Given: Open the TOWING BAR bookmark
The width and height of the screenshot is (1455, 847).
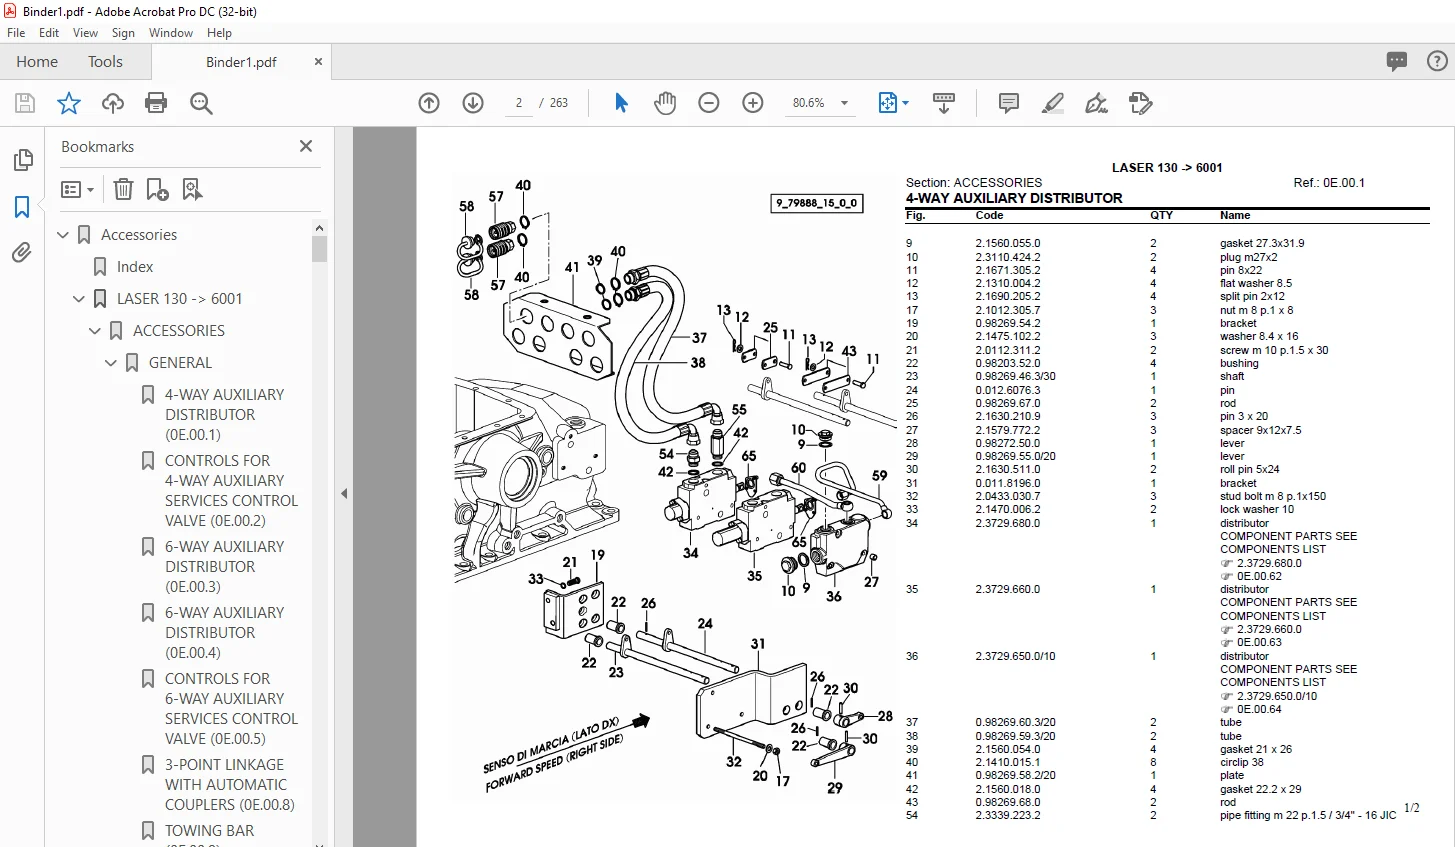Looking at the screenshot, I should pyautogui.click(x=209, y=831).
